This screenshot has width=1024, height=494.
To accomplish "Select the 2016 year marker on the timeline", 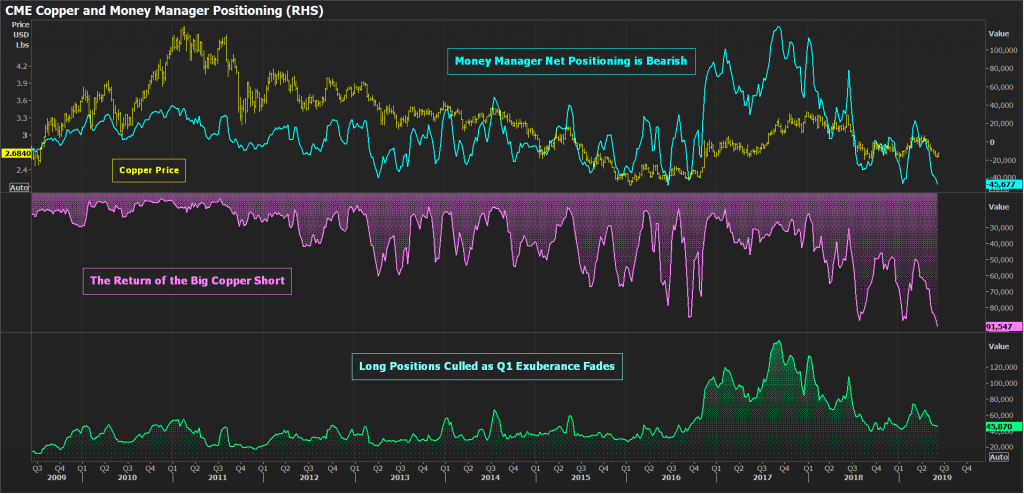I will [671, 478].
